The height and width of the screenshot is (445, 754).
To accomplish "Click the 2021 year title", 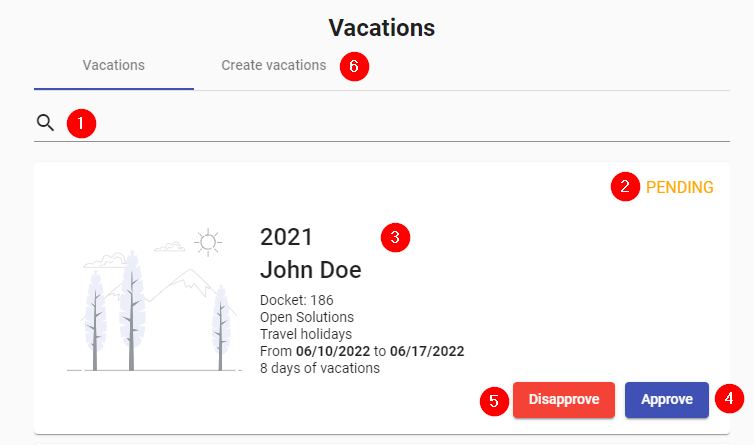I will coord(286,237).
